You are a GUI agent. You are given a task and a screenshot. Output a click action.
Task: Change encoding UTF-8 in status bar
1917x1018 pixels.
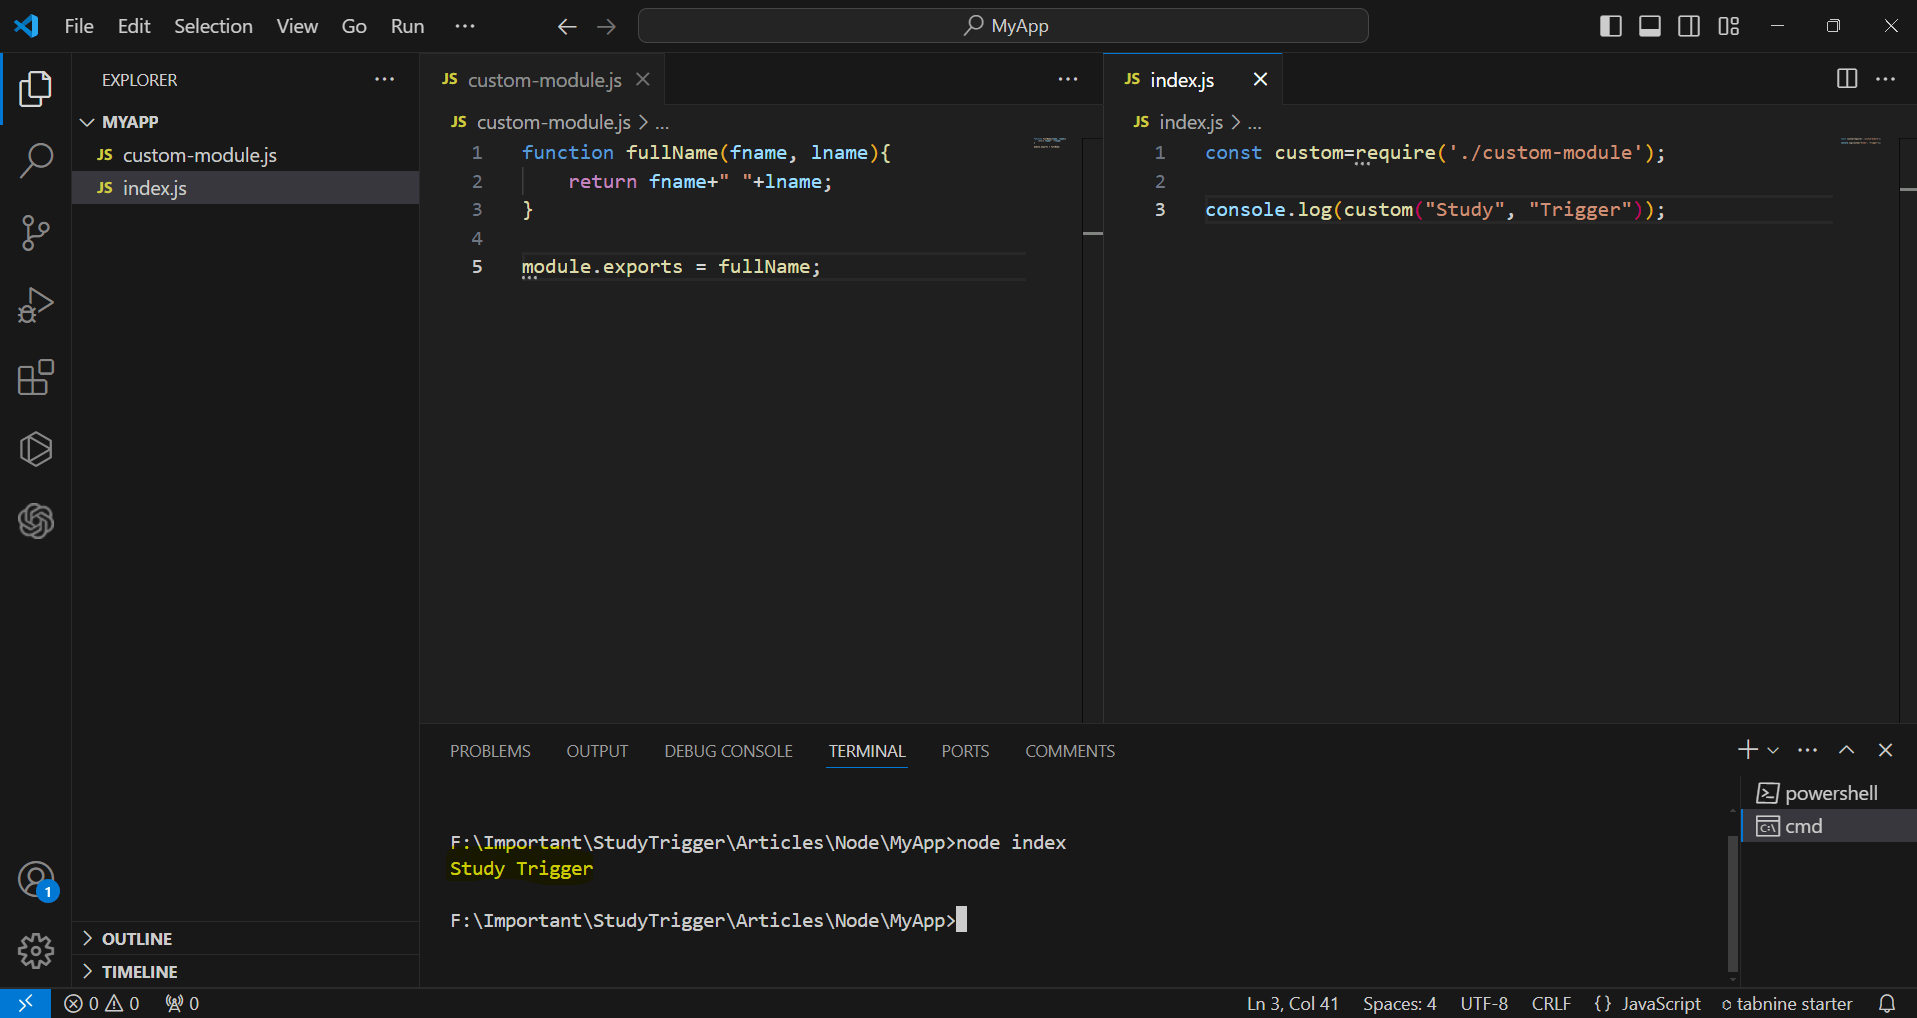(x=1484, y=1003)
